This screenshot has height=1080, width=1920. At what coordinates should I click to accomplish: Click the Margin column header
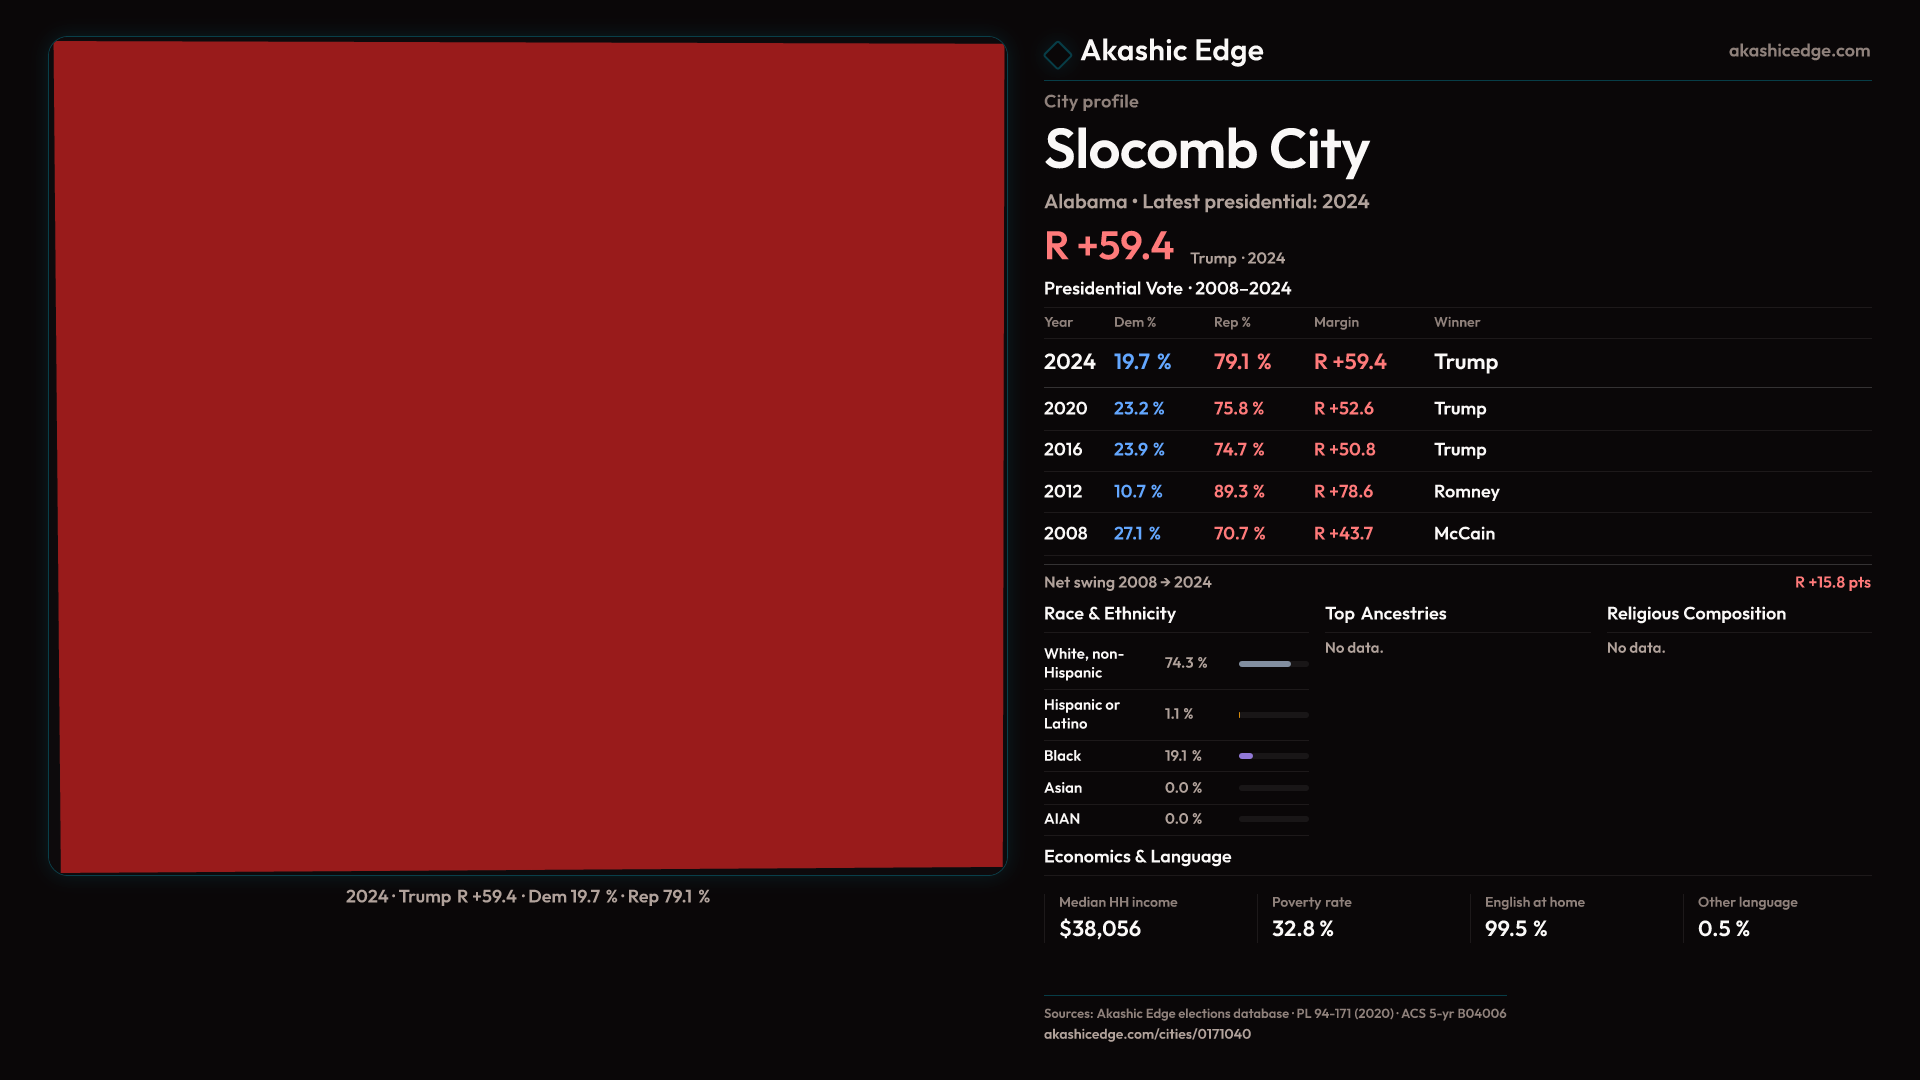tap(1335, 323)
